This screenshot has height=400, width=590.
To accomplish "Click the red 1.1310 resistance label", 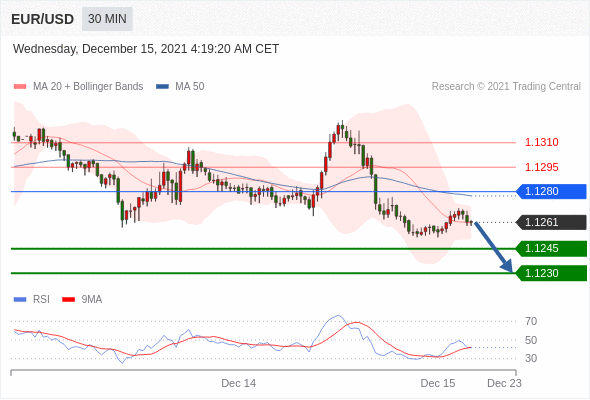I will click(541, 143).
